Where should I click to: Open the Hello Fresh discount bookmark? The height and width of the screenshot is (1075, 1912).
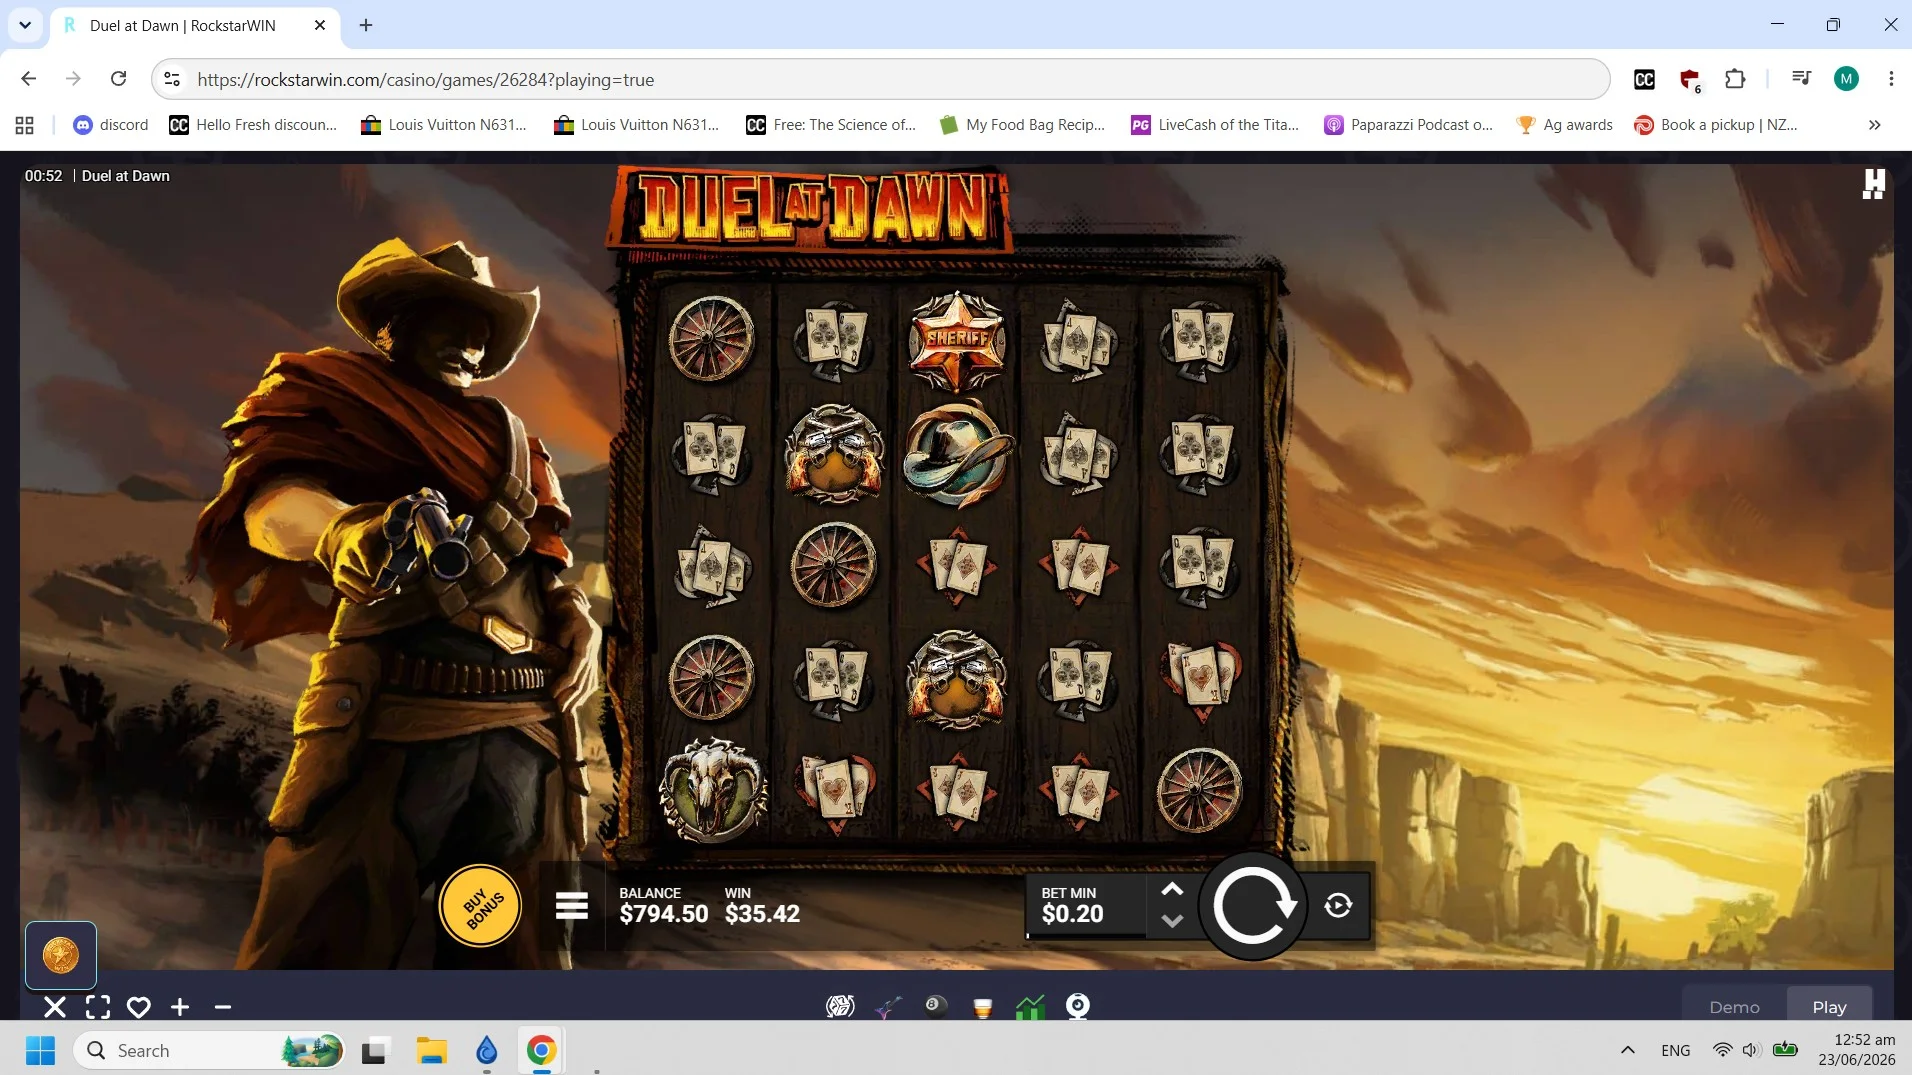click(253, 125)
